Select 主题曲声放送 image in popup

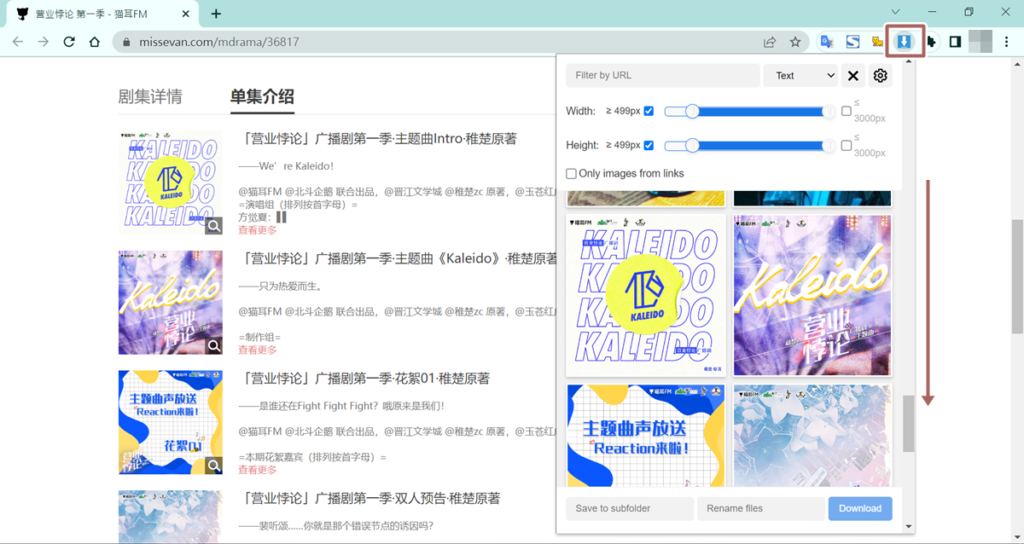coord(645,436)
